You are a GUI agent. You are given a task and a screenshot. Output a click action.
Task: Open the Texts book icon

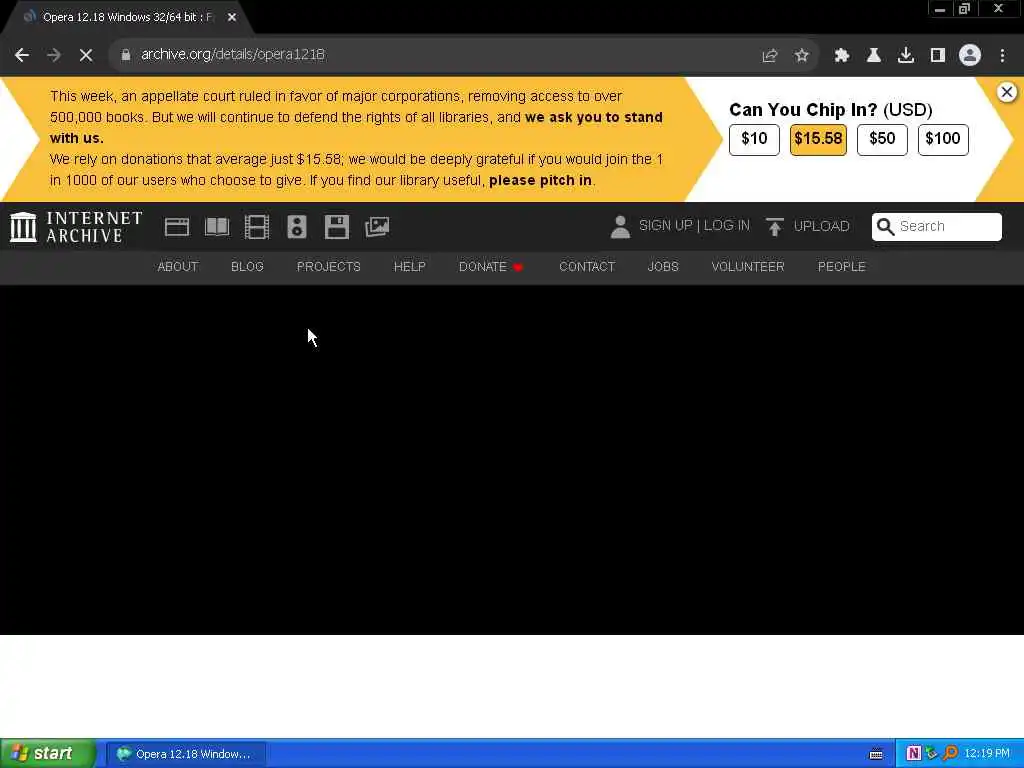[x=217, y=227]
